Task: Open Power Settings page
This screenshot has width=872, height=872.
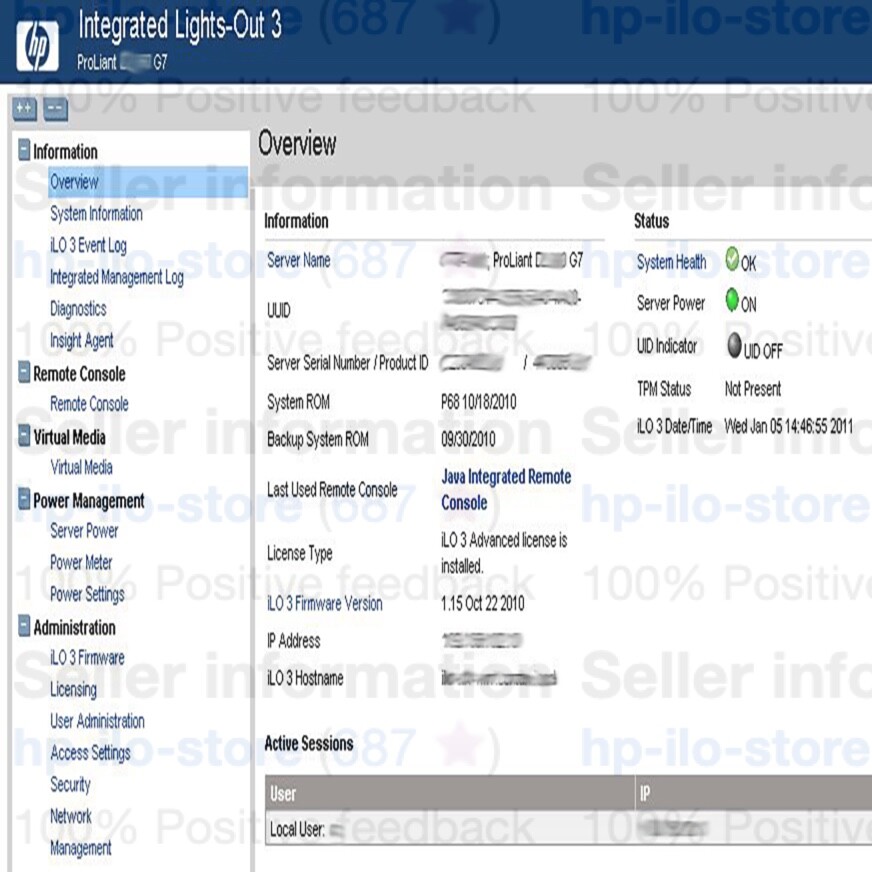Action: click(87, 594)
